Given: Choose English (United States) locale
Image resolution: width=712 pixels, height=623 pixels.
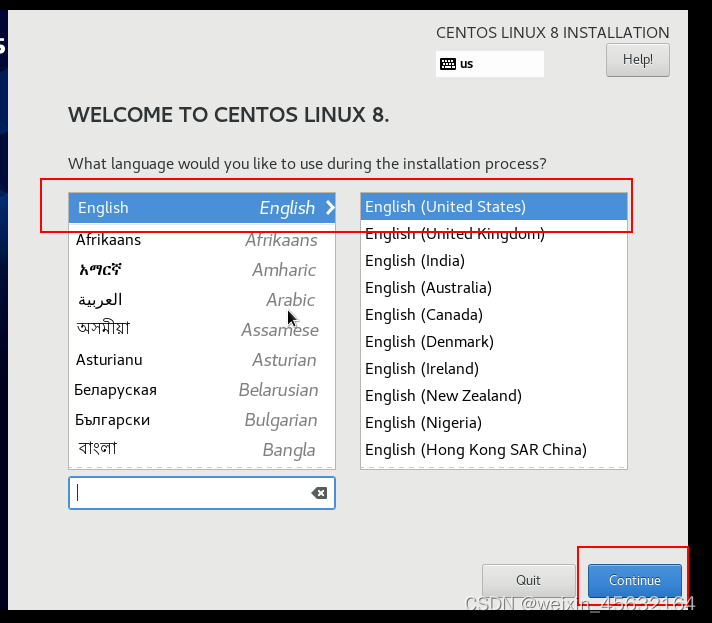Looking at the screenshot, I should click(494, 207).
